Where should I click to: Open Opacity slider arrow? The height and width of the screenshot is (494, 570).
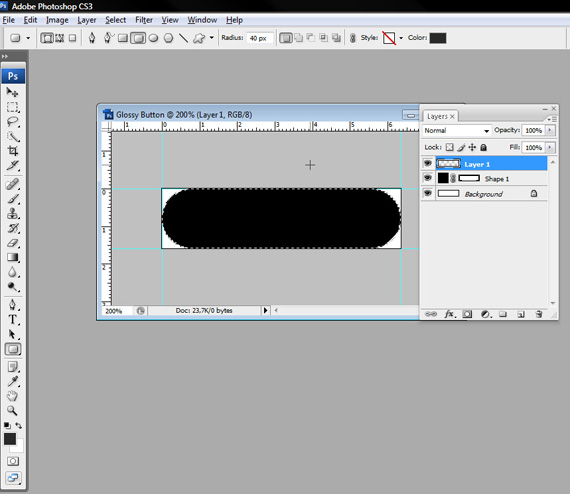click(x=550, y=130)
